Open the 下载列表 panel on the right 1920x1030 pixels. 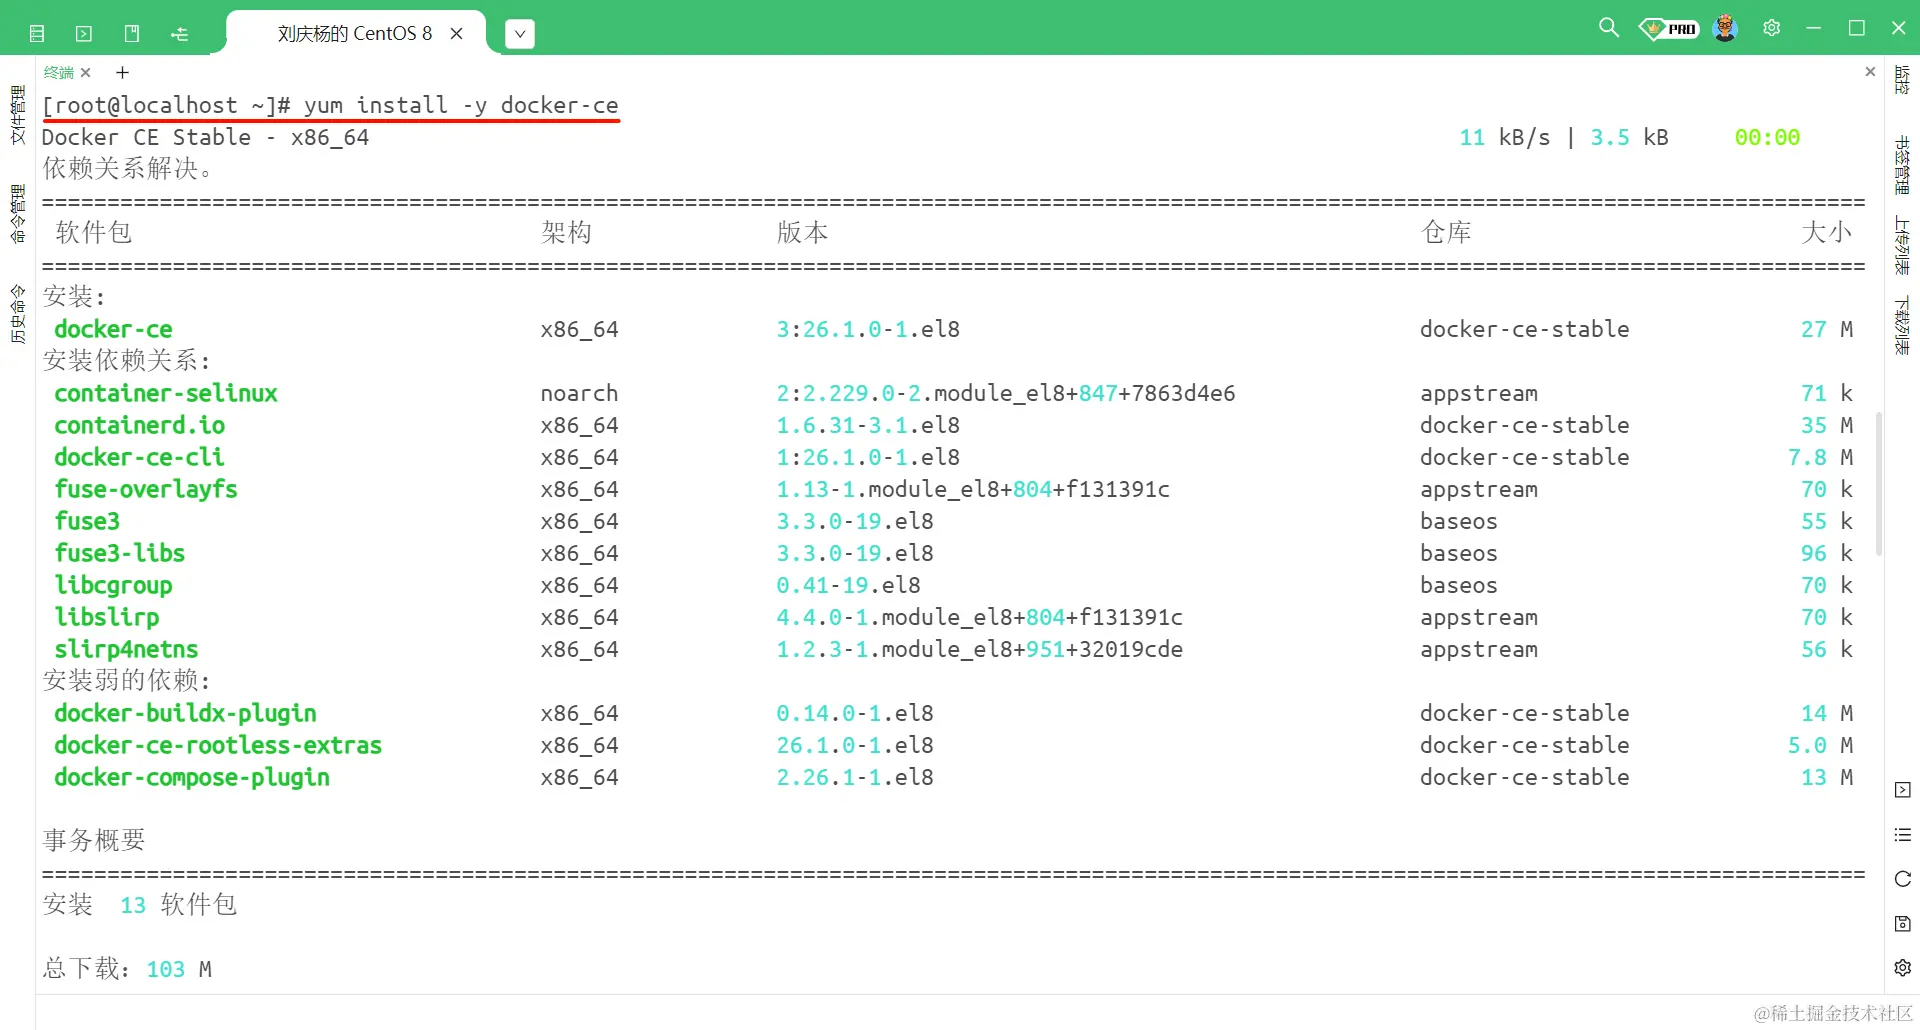(1902, 326)
